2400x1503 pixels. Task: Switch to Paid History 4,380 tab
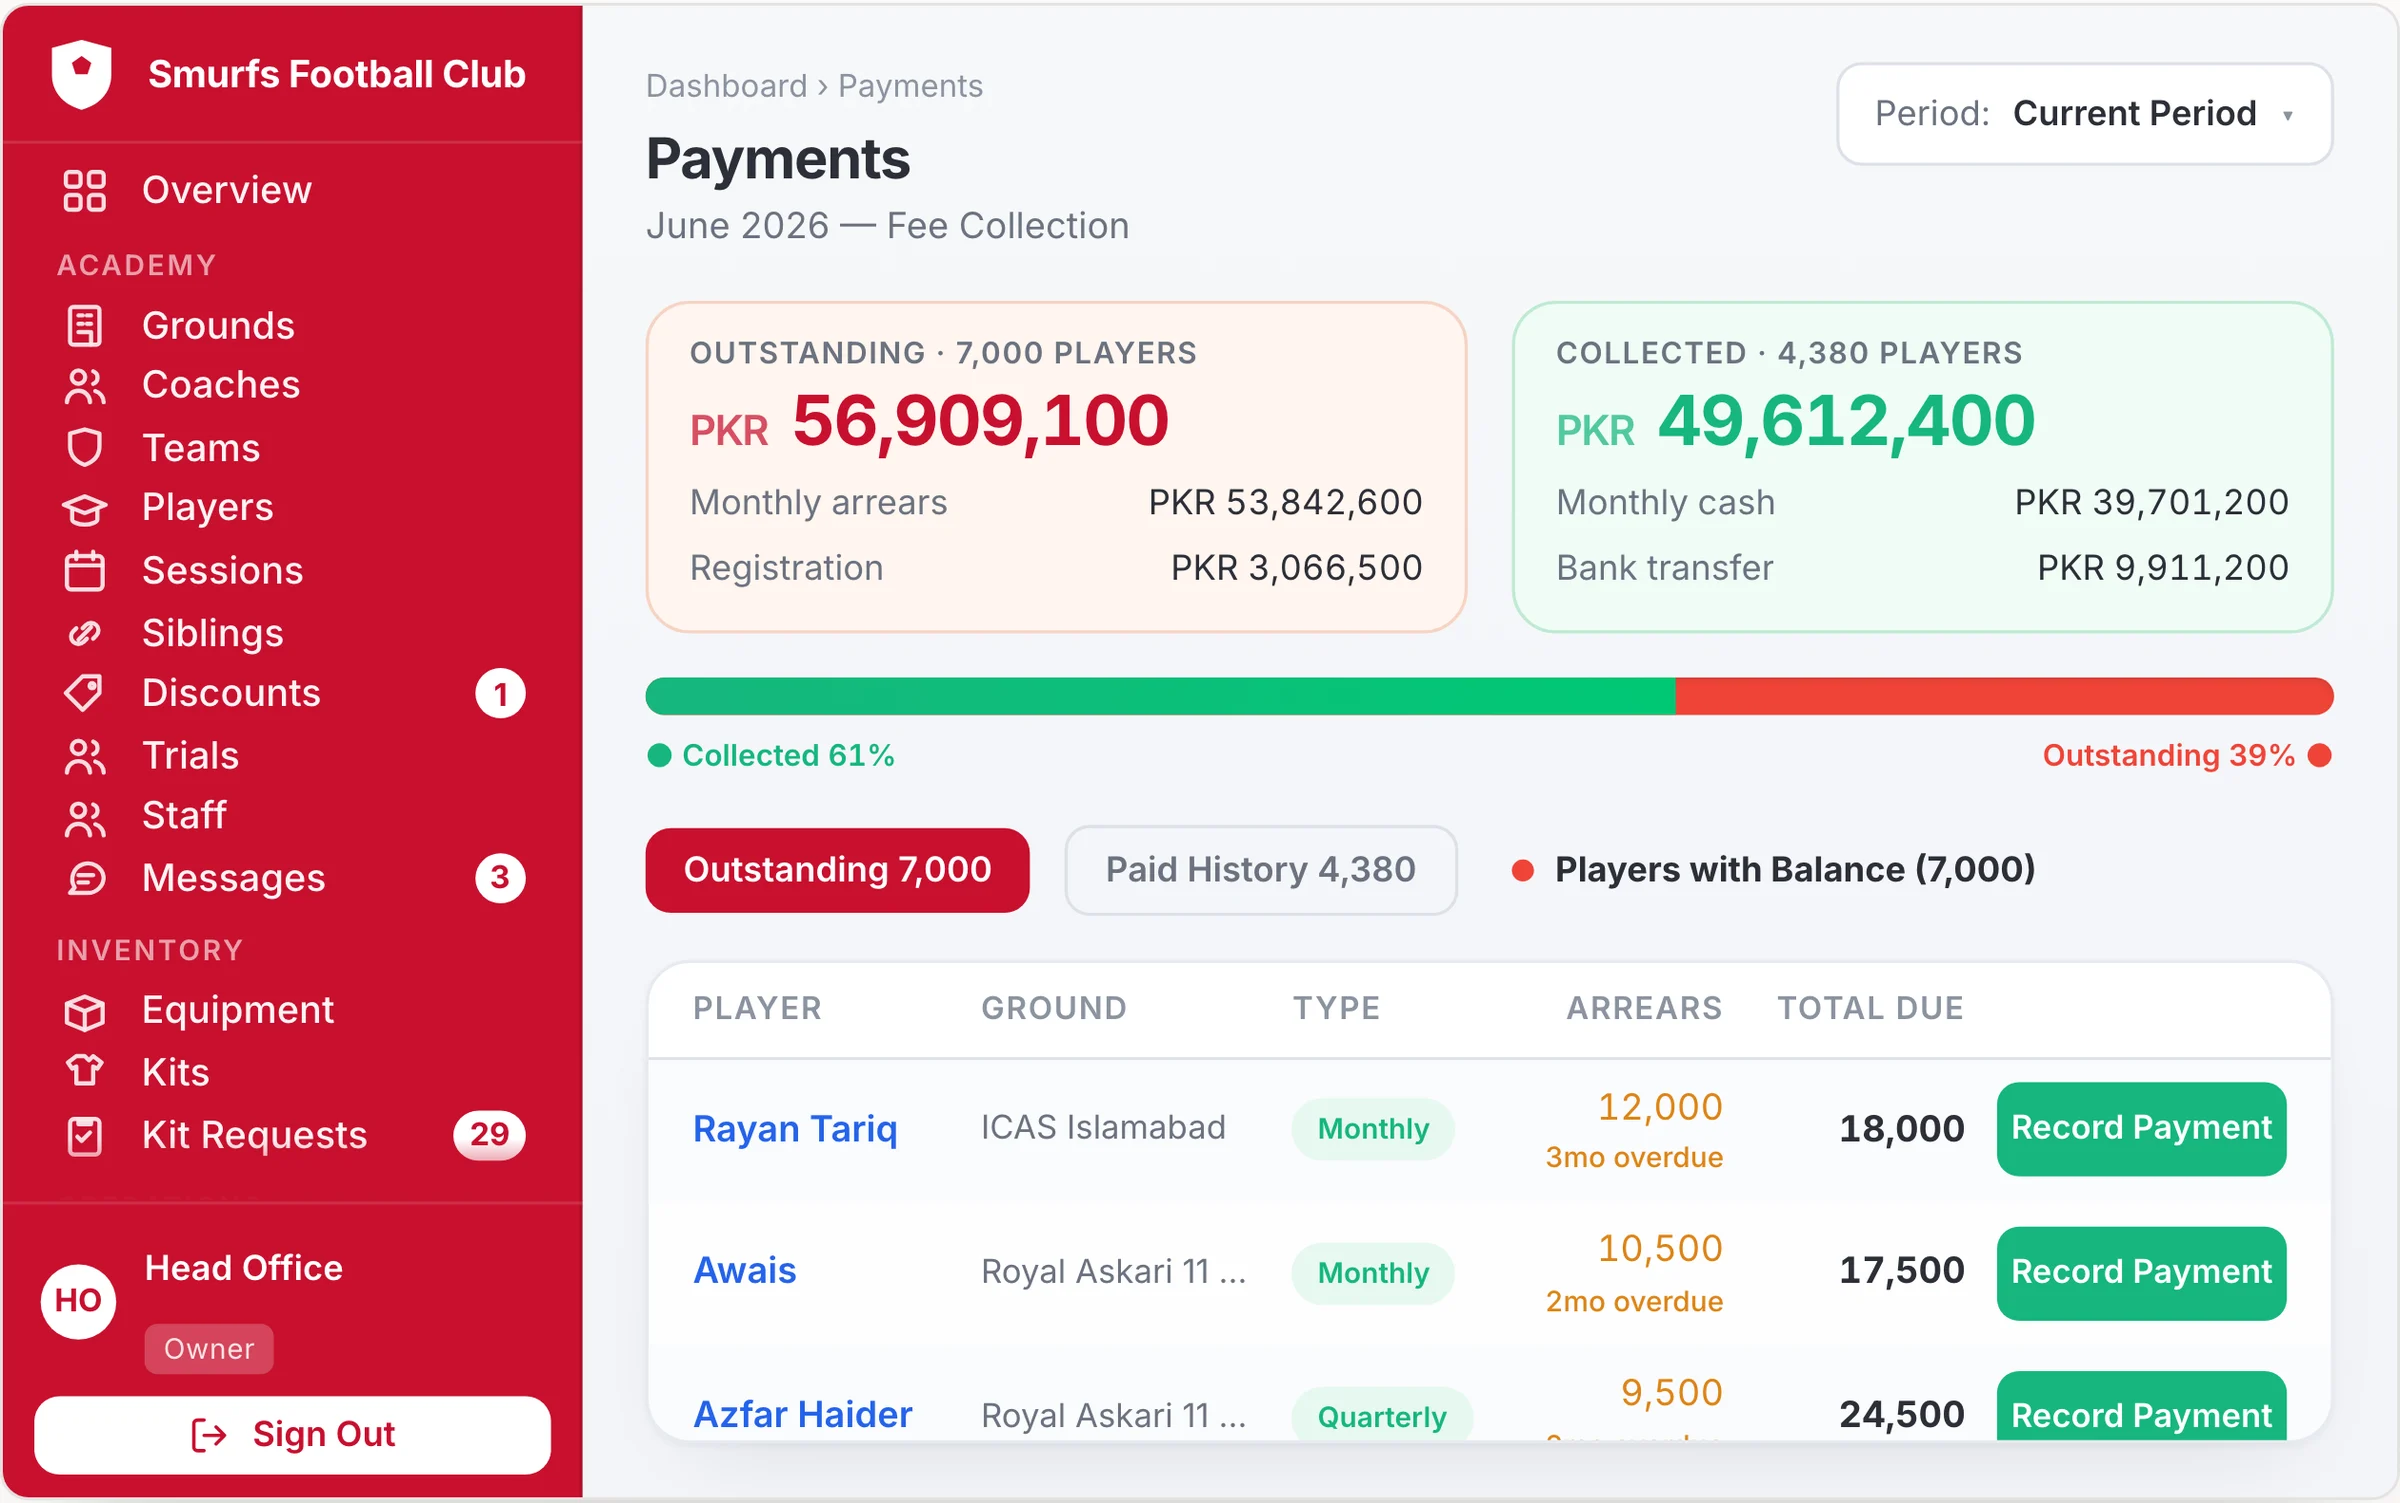click(x=1260, y=870)
